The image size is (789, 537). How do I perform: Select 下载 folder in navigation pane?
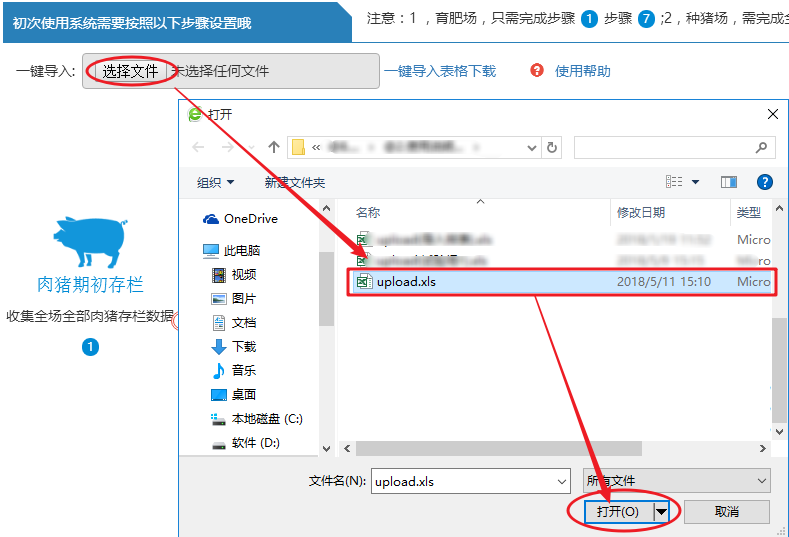coord(244,346)
